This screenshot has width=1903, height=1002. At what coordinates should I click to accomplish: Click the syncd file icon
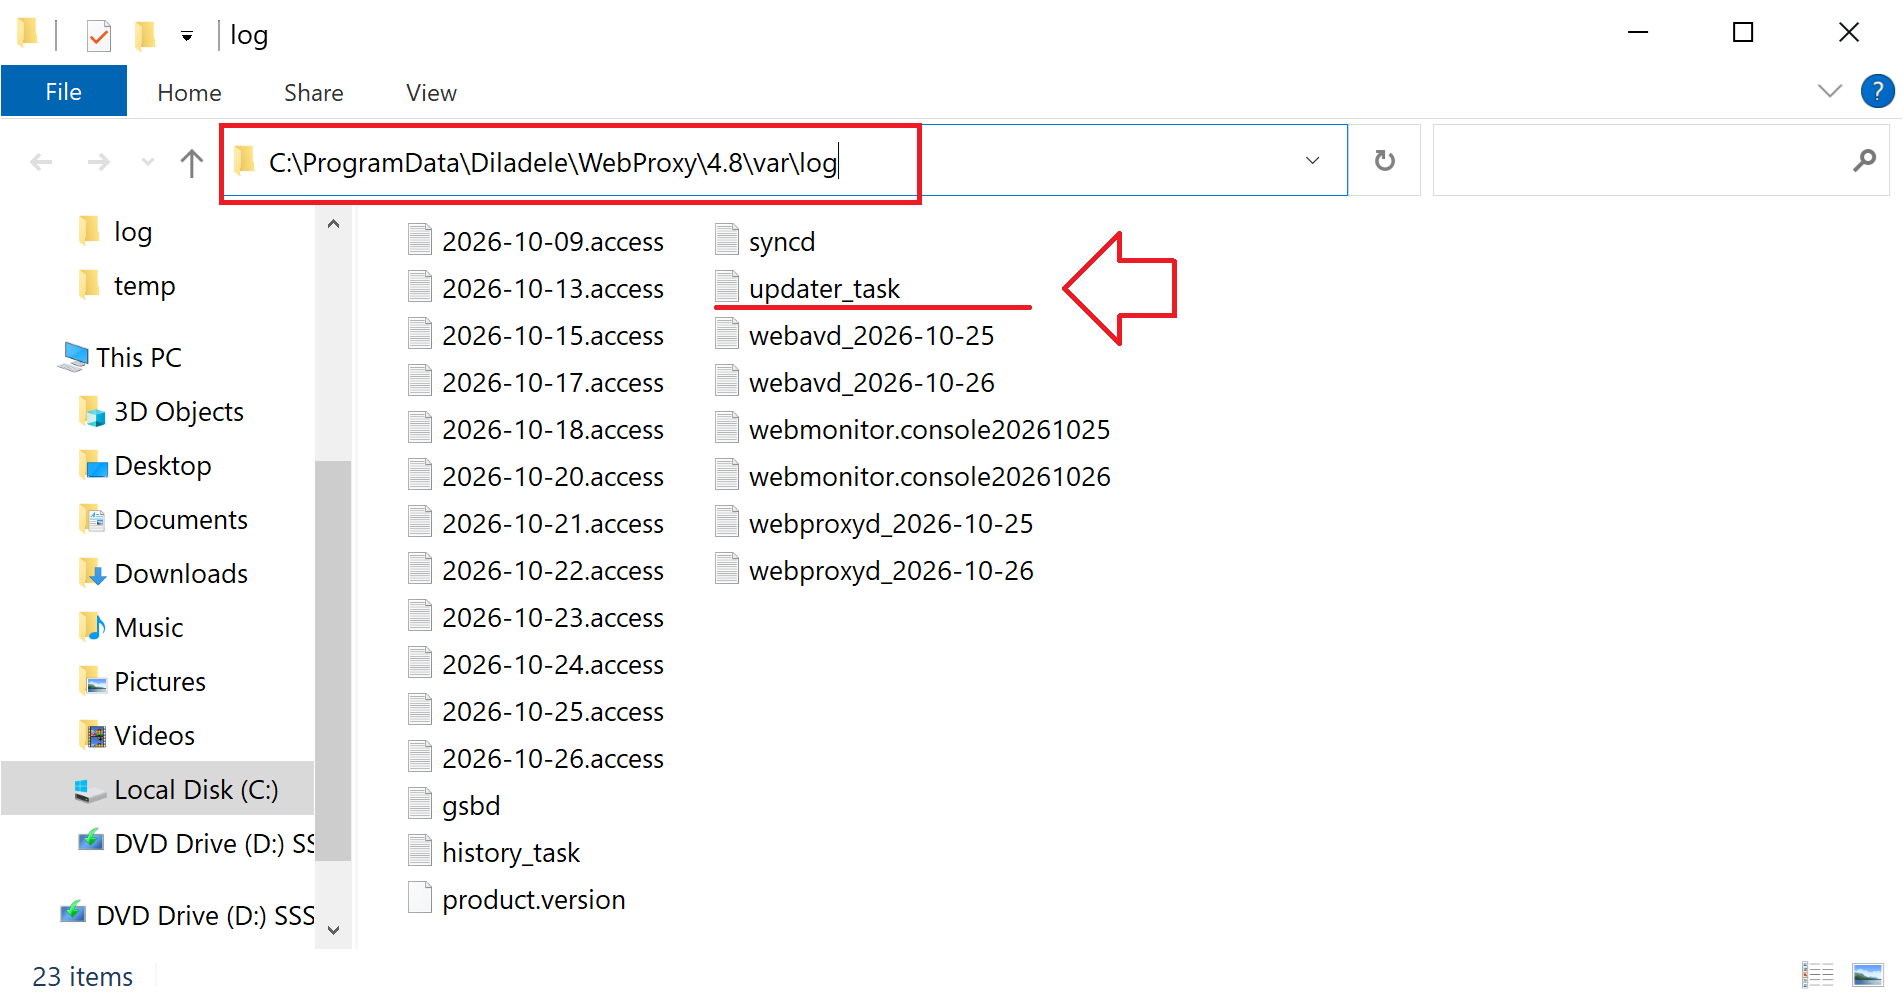[x=727, y=240]
